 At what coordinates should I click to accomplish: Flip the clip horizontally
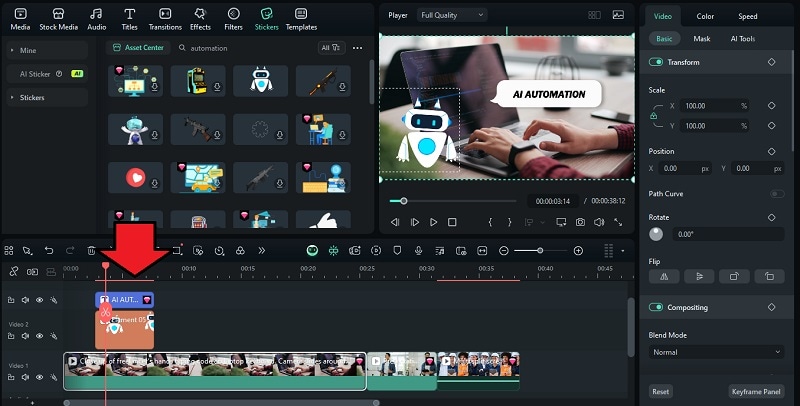click(x=664, y=276)
